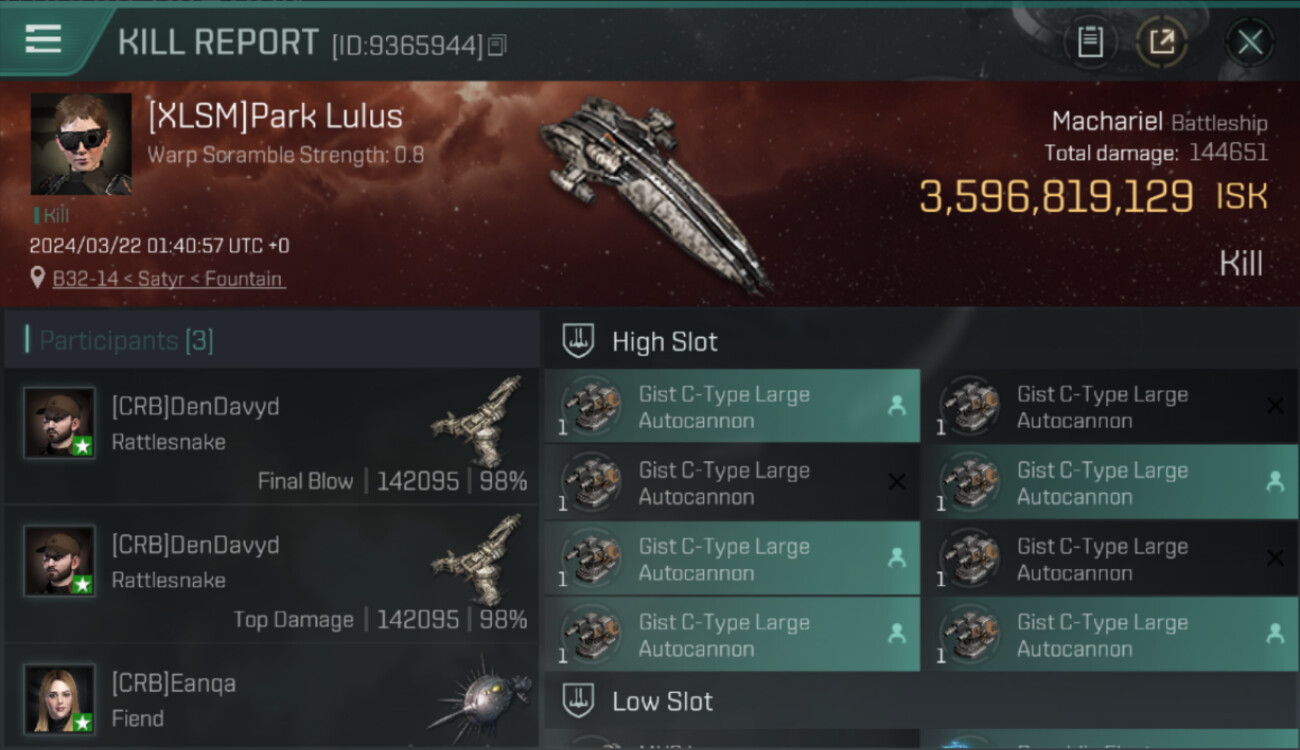Open the hamburger menu icon
The image size is (1300, 750).
point(43,39)
